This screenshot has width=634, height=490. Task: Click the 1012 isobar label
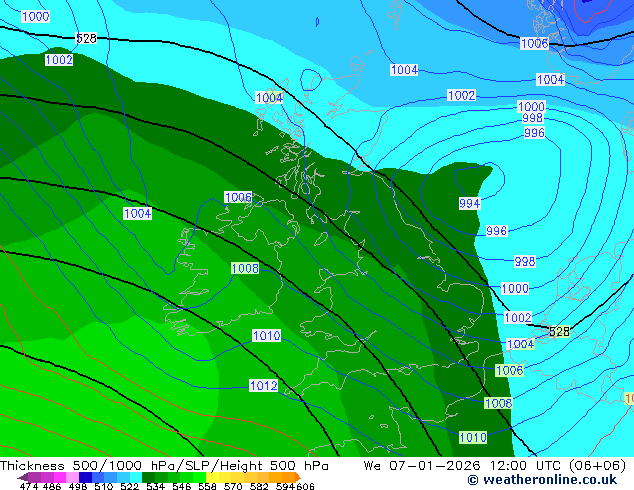(x=264, y=386)
